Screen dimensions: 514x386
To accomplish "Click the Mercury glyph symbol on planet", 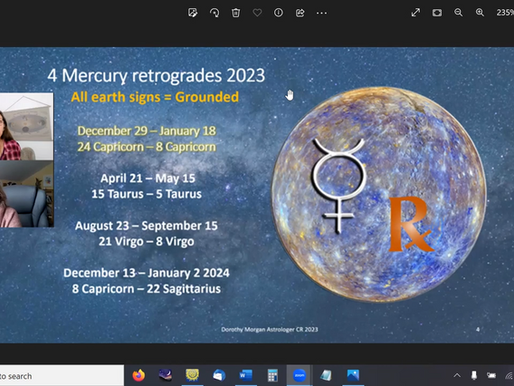I will click(x=339, y=185).
